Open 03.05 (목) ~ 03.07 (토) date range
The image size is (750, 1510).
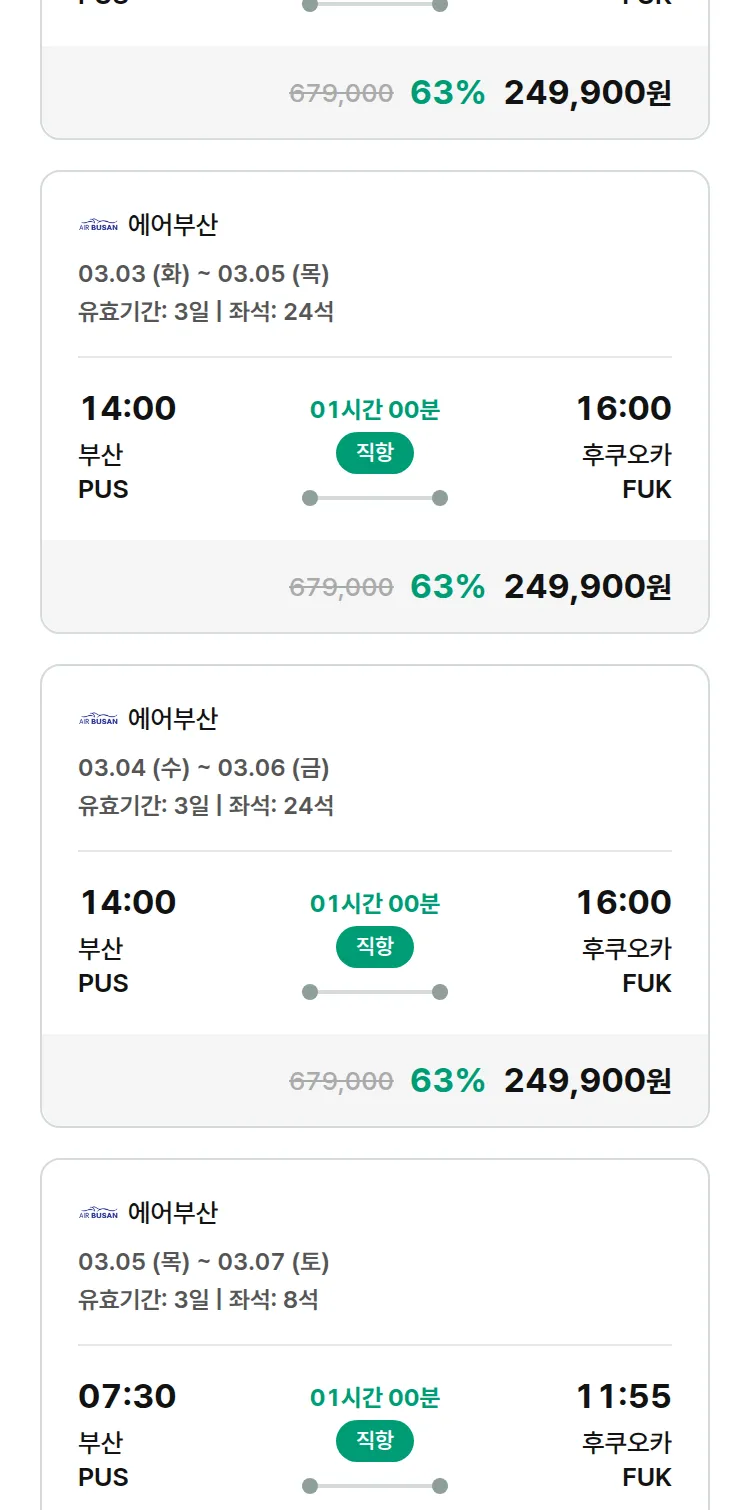tap(204, 1262)
